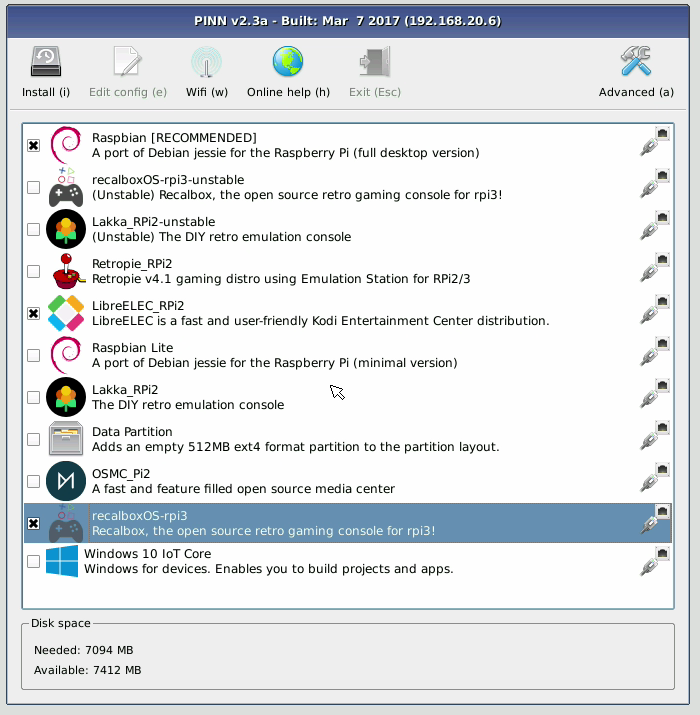
Task: Open the Wifi antenna icon
Action: pyautogui.click(x=207, y=61)
